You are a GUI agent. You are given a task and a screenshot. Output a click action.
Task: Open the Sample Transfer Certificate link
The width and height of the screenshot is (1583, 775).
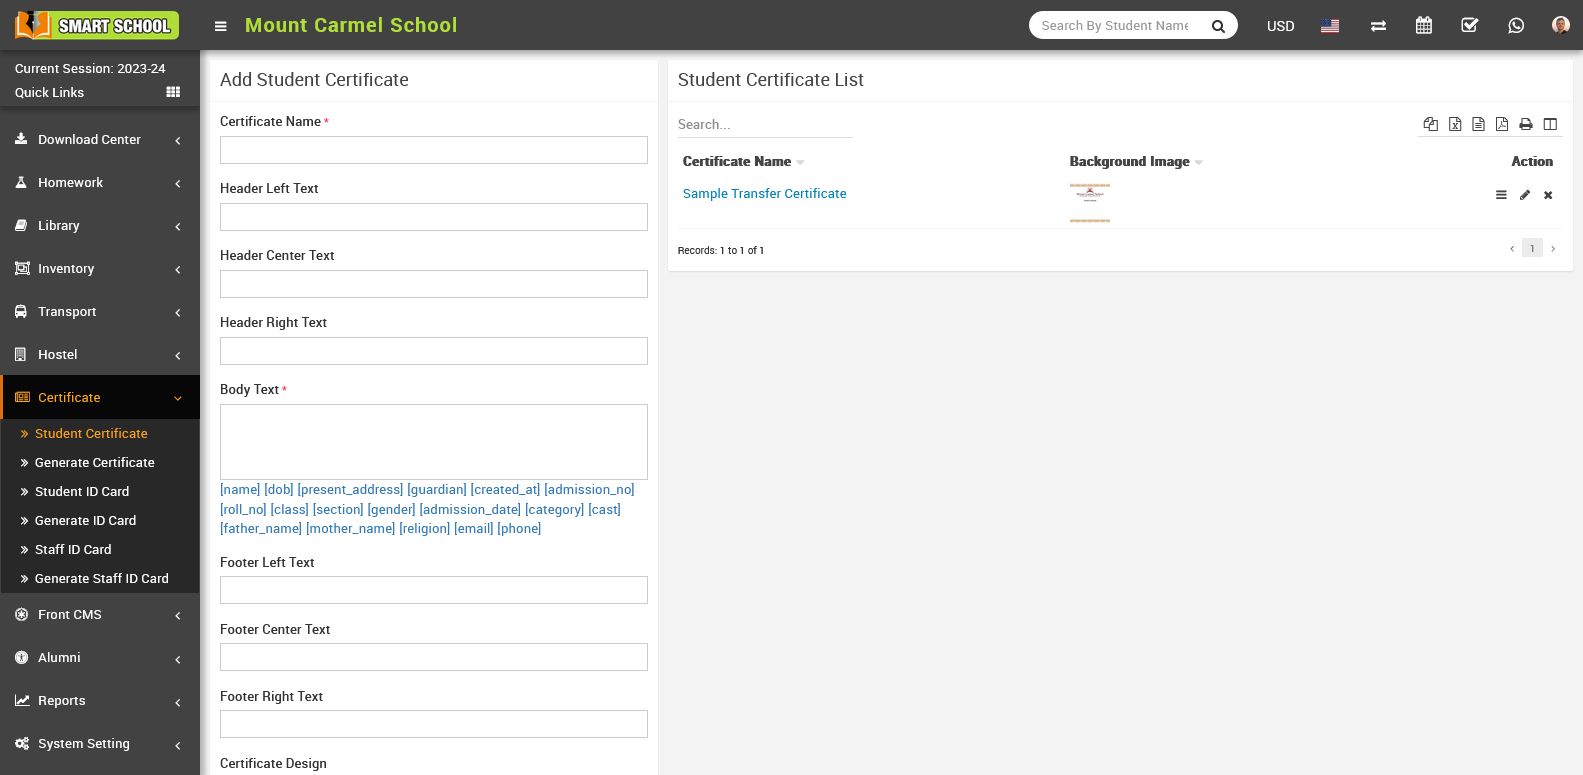point(764,194)
